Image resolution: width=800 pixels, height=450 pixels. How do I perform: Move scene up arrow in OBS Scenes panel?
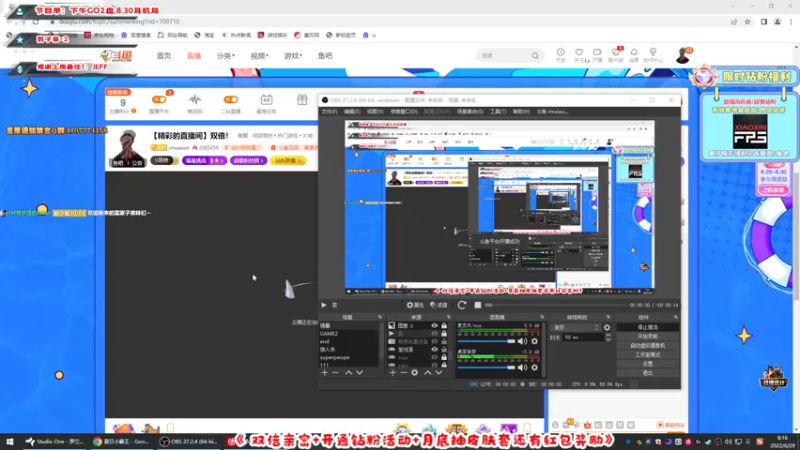tap(348, 373)
